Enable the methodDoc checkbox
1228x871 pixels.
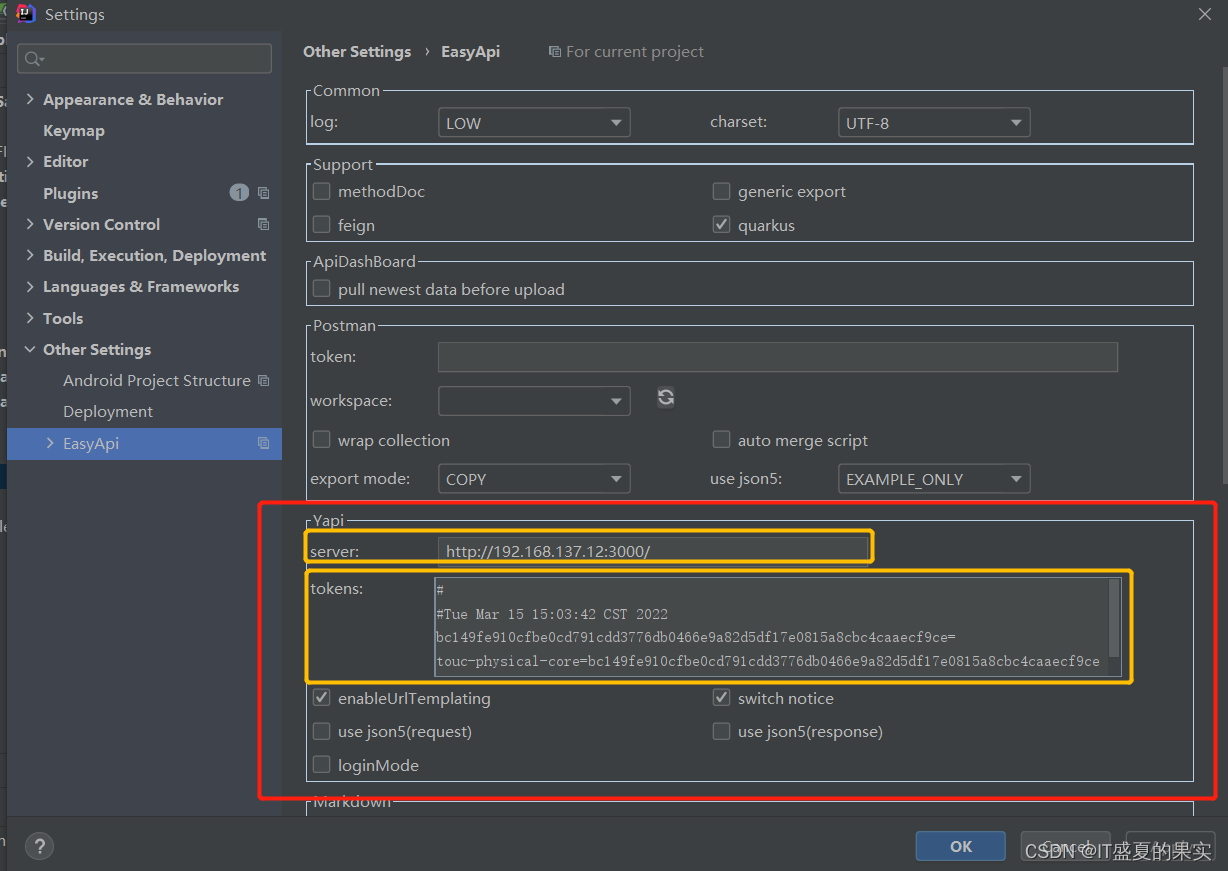[x=322, y=191]
